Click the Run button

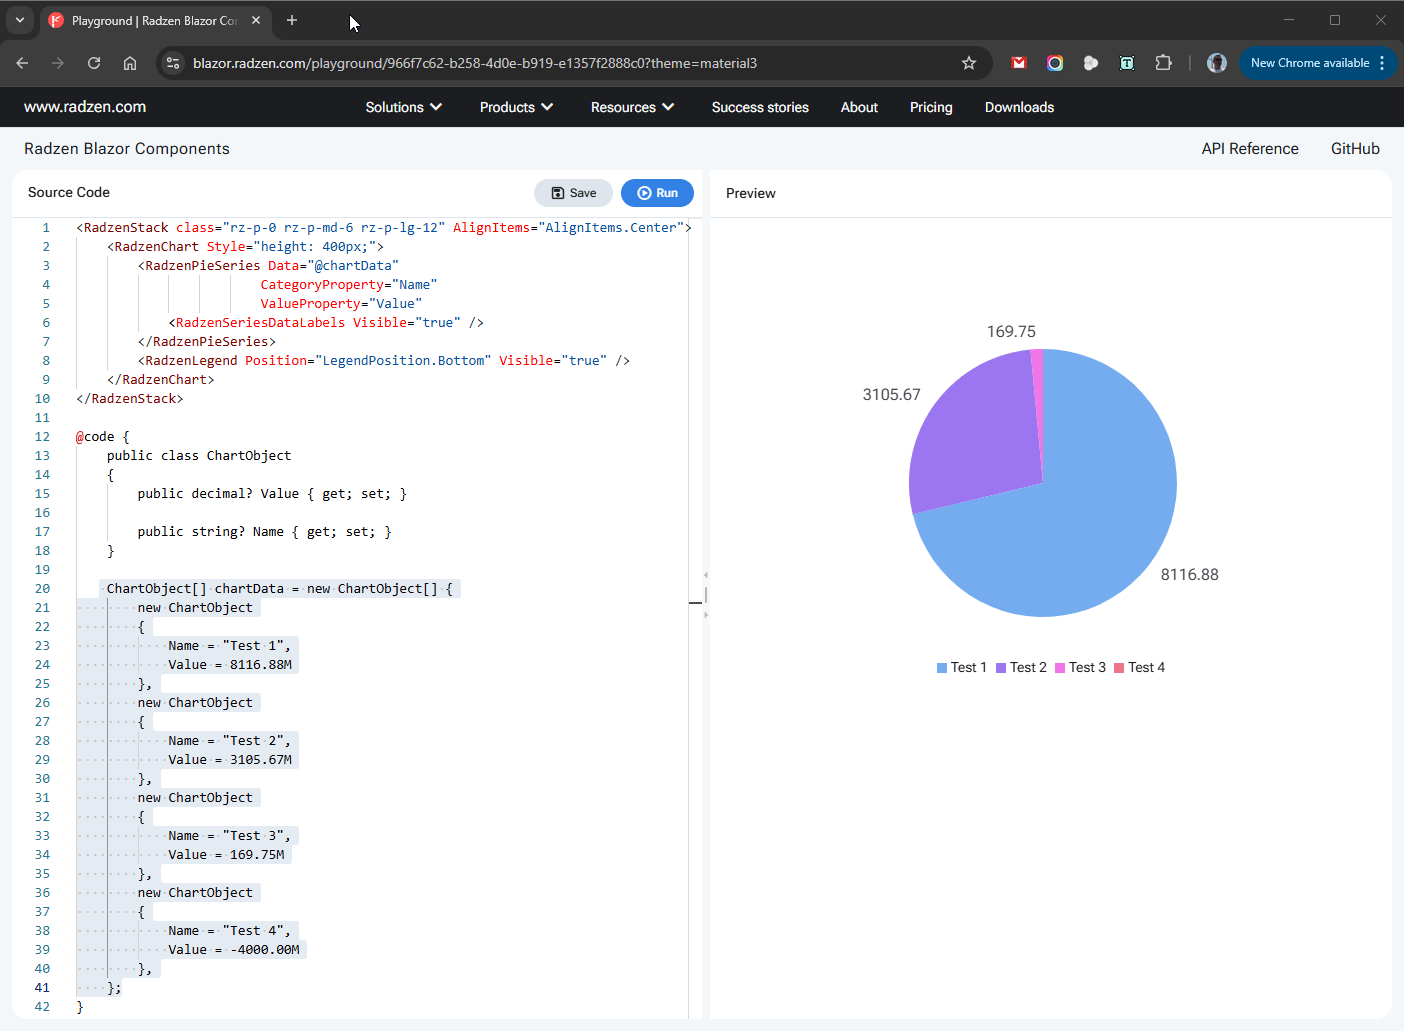point(657,193)
